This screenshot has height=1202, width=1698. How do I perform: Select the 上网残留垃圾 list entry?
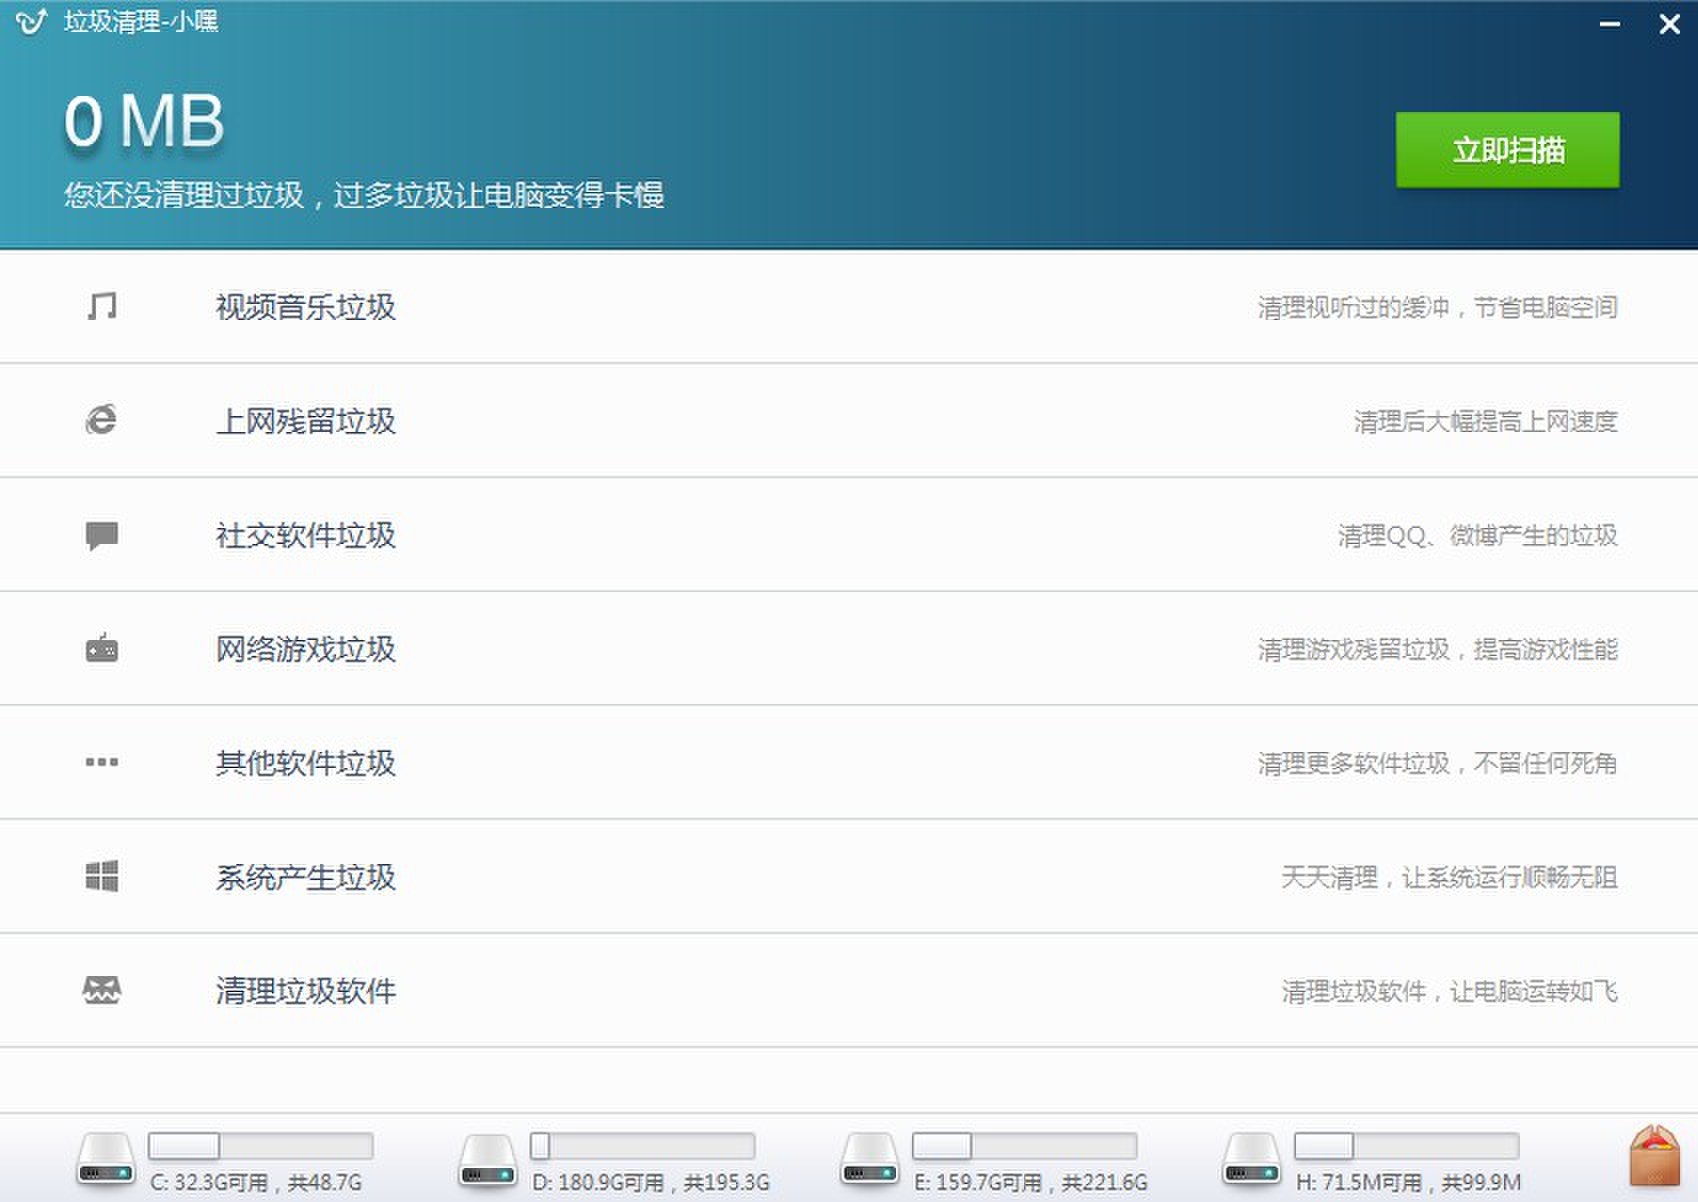pyautogui.click(x=304, y=422)
